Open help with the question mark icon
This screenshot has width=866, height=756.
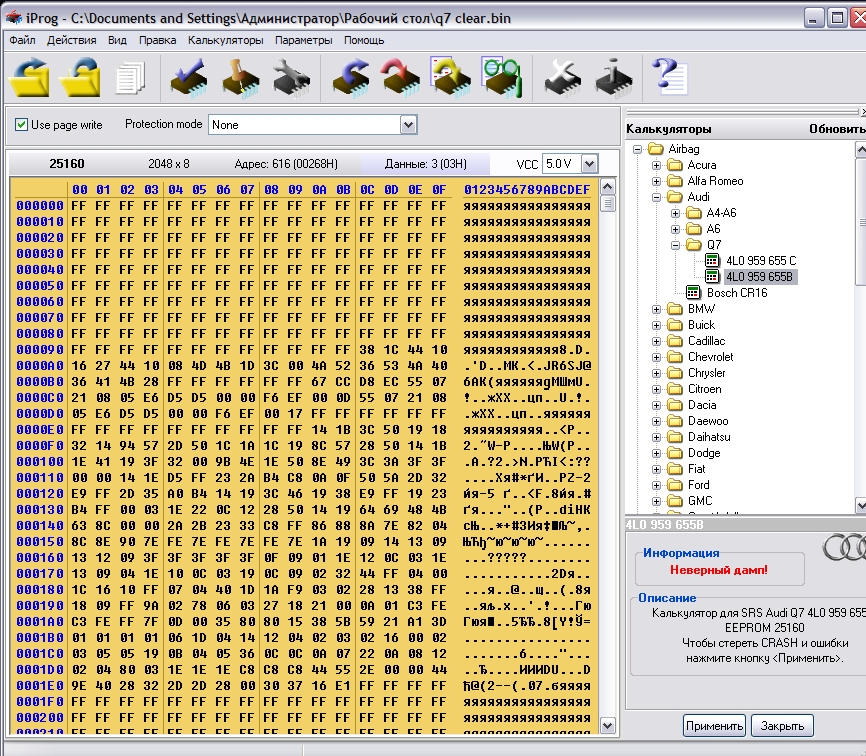tap(669, 76)
